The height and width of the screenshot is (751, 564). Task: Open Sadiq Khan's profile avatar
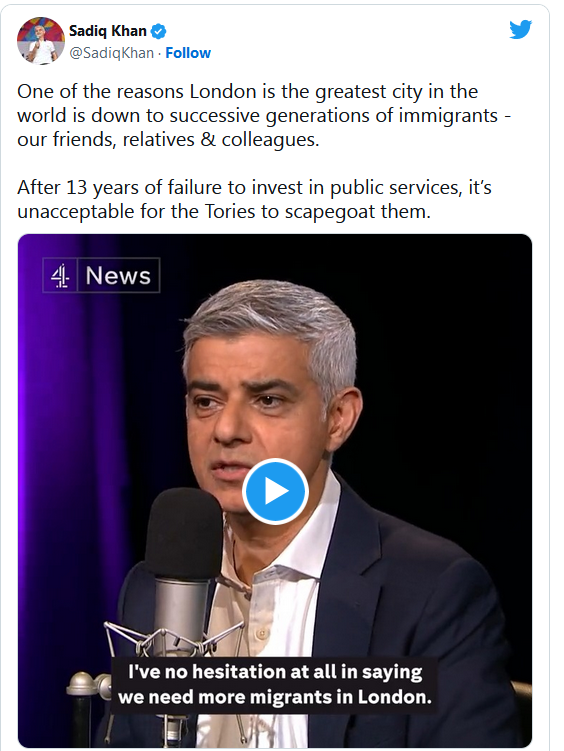(x=41, y=41)
